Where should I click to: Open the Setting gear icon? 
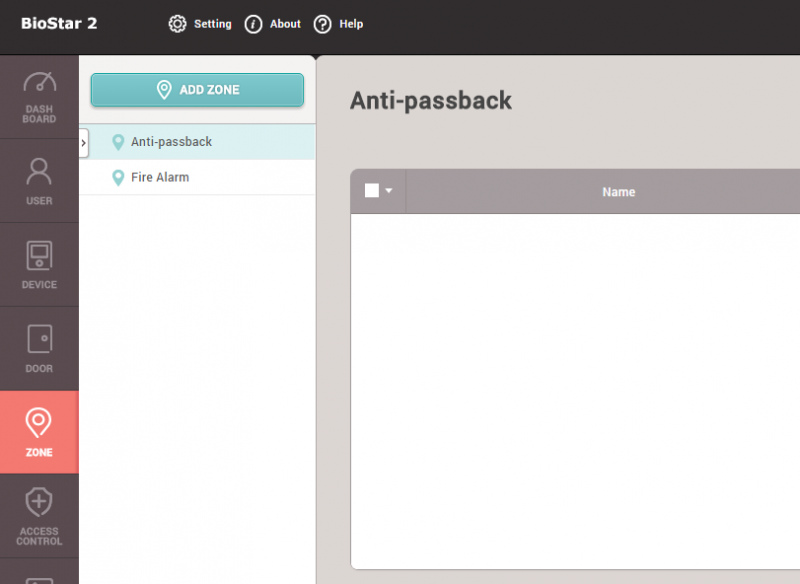[178, 24]
